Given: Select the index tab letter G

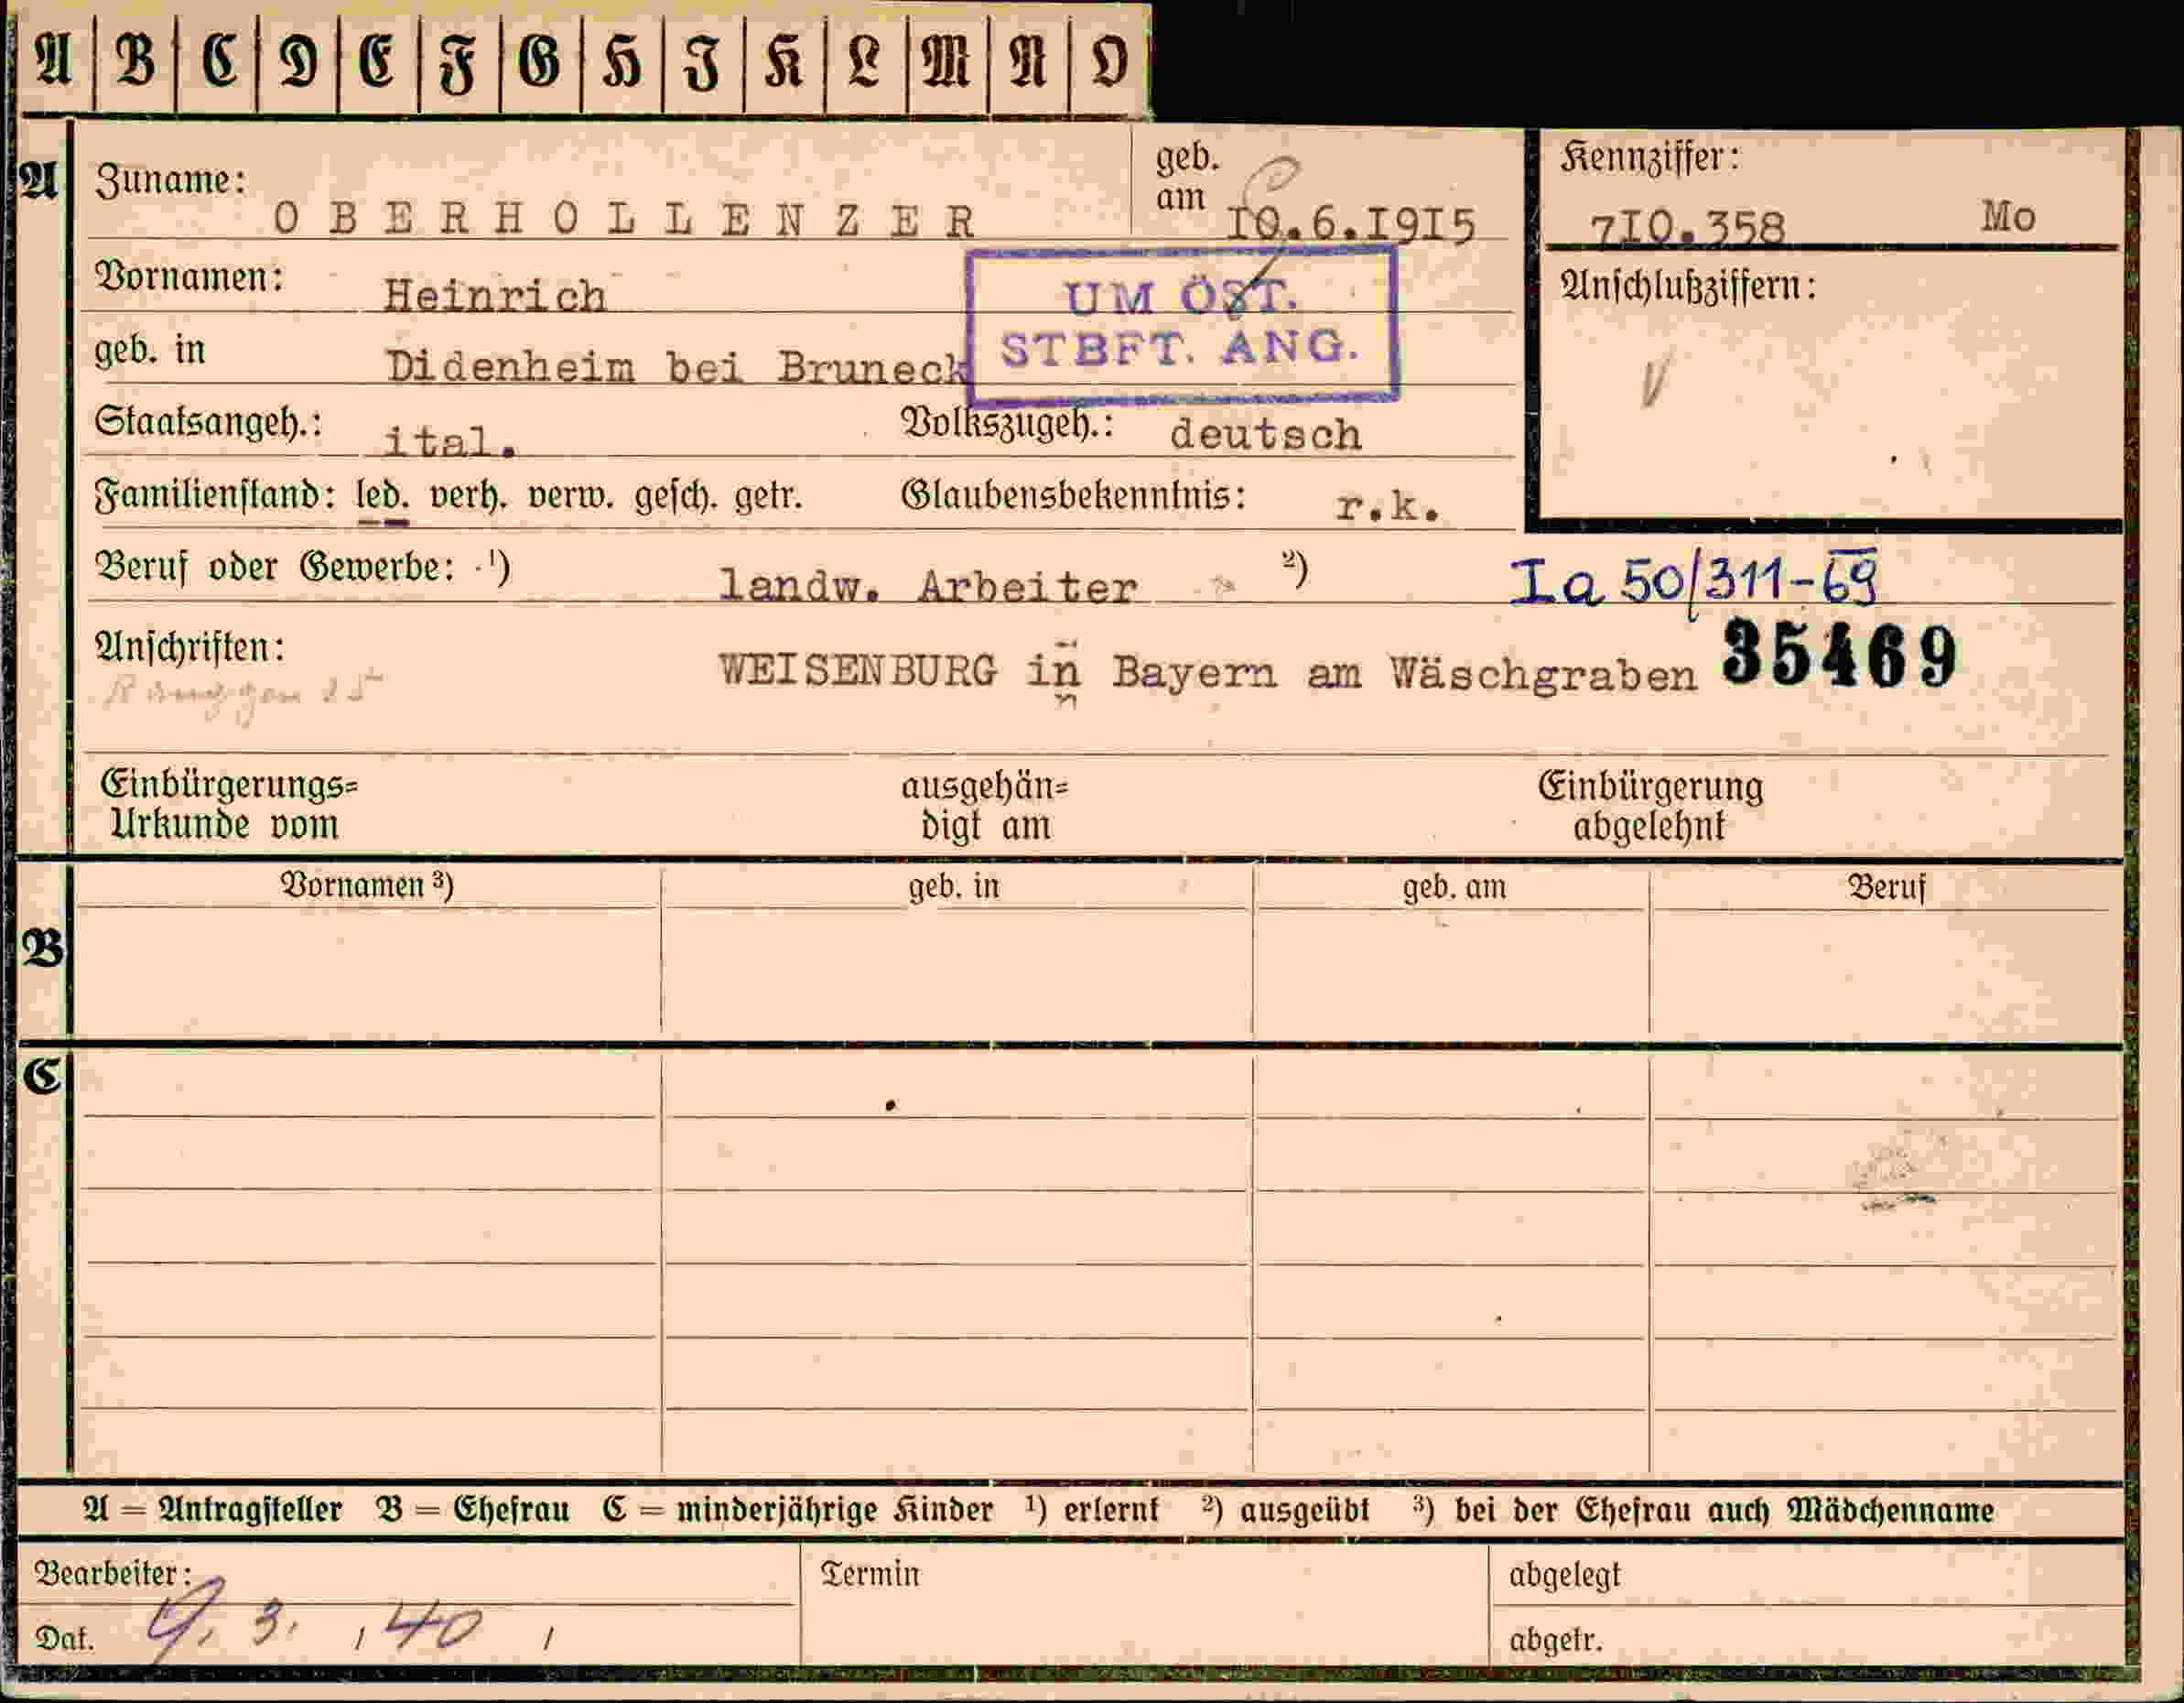Looking at the screenshot, I should coord(540,61).
